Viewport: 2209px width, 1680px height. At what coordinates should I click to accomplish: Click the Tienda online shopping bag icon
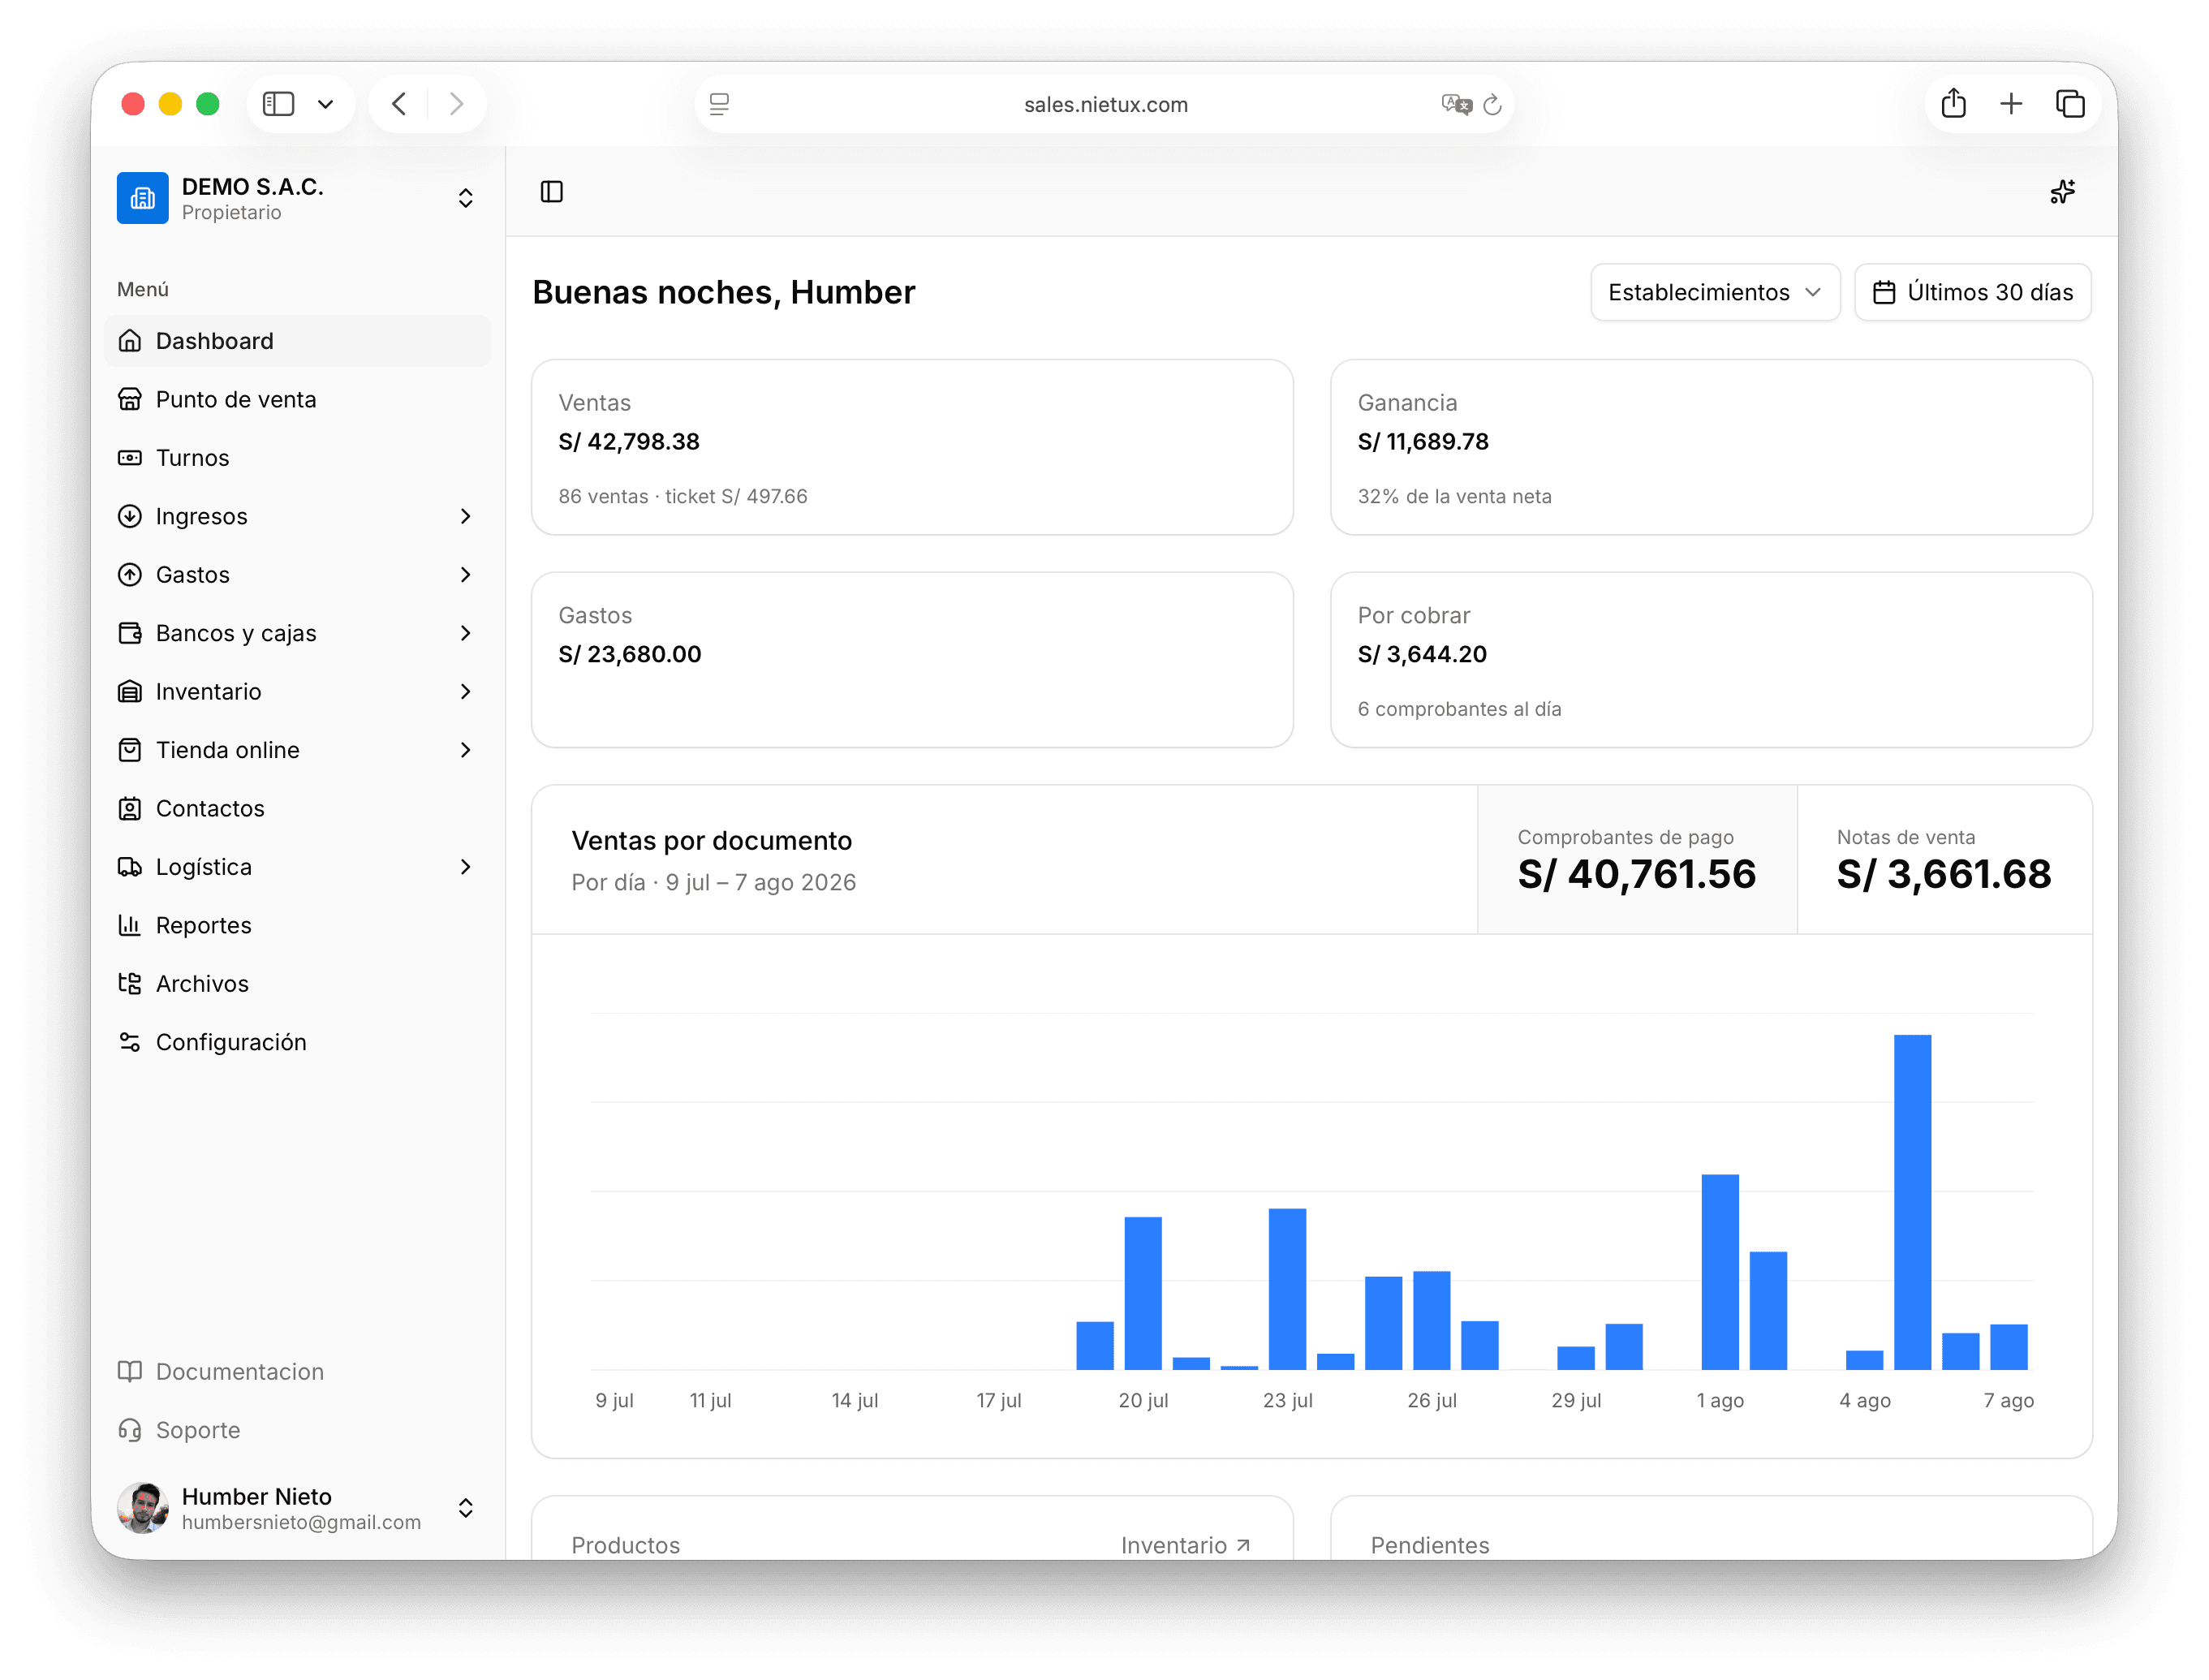tap(130, 750)
